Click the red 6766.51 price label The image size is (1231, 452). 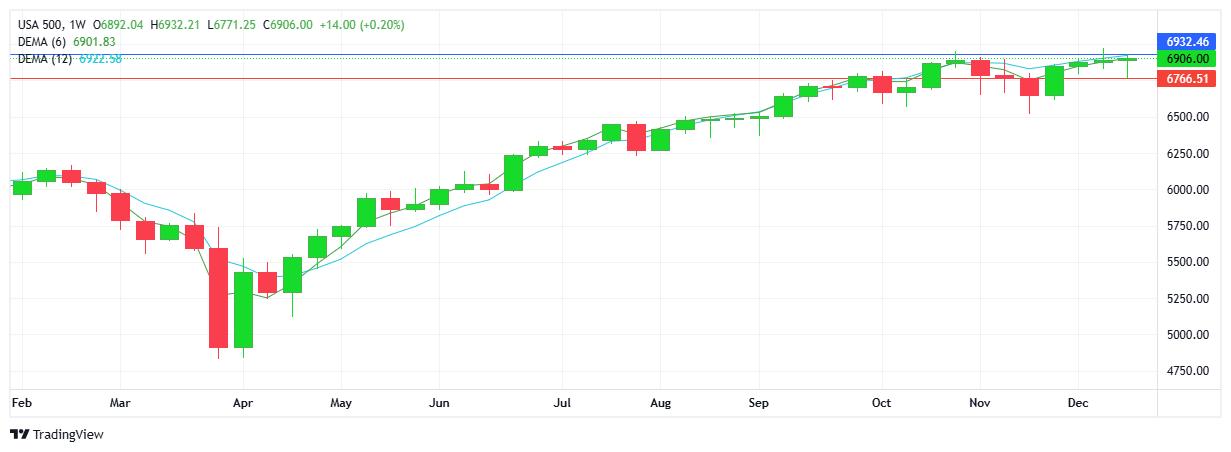(x=1187, y=78)
